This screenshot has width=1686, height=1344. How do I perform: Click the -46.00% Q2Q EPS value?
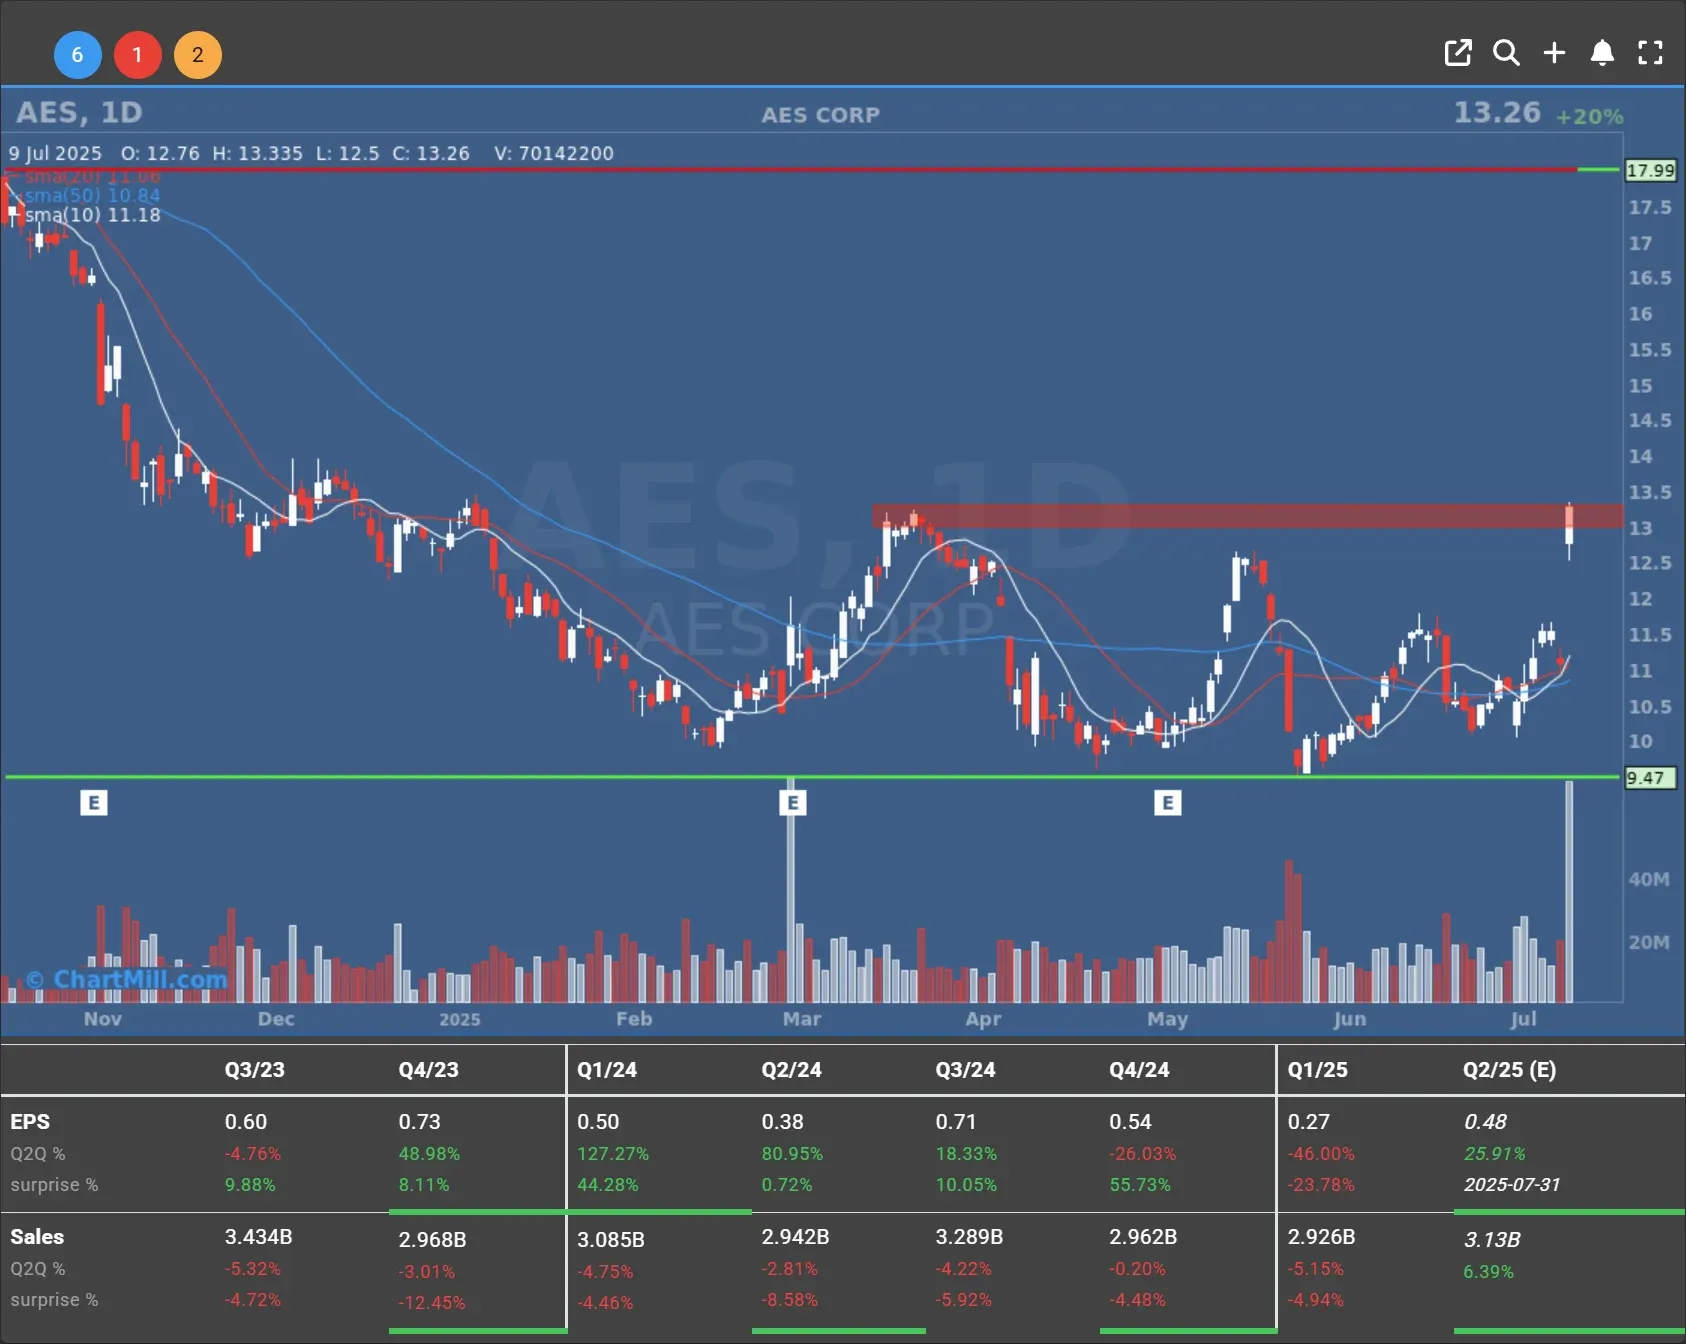pos(1321,1153)
